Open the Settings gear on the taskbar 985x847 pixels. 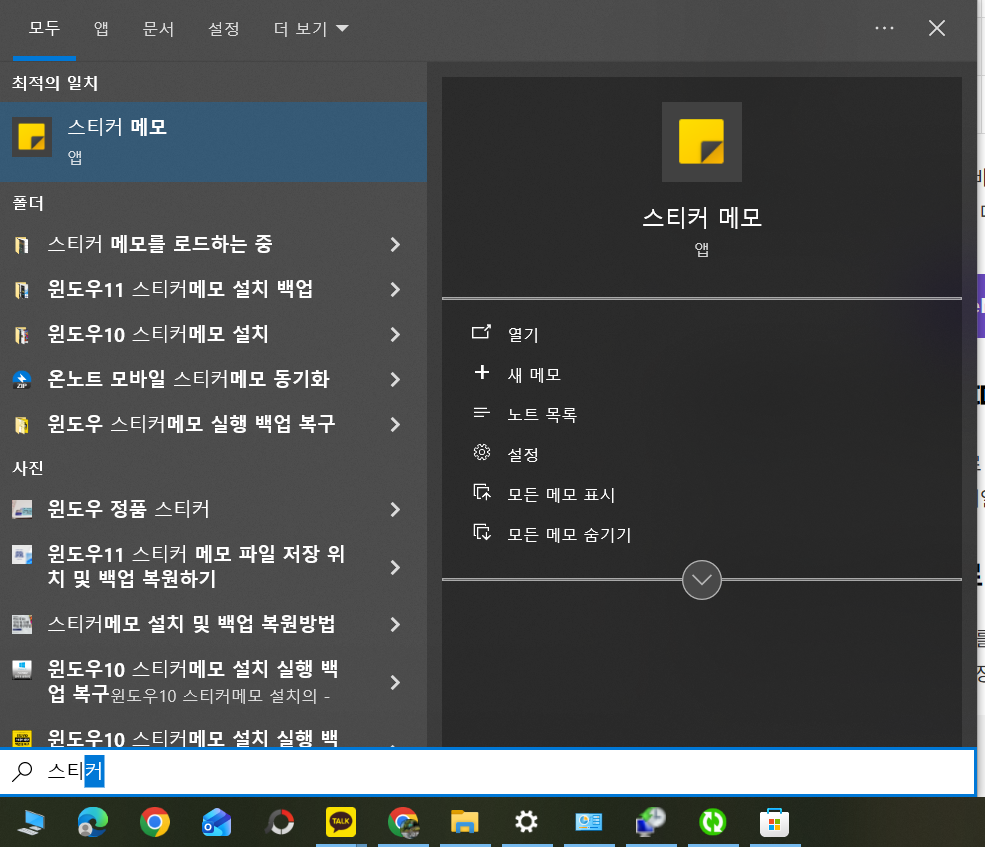(526, 822)
